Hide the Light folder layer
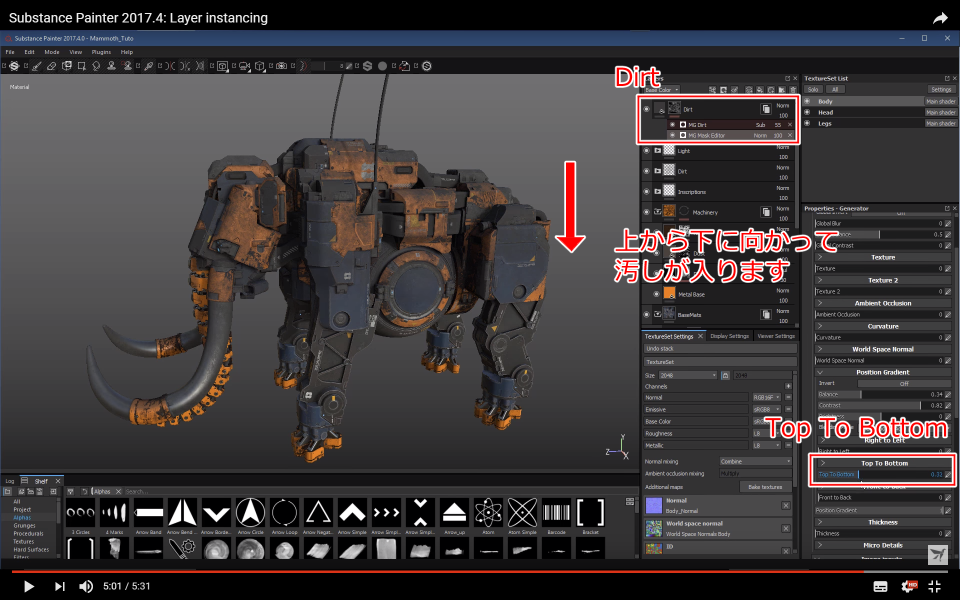This screenshot has width=960, height=600. coord(647,151)
